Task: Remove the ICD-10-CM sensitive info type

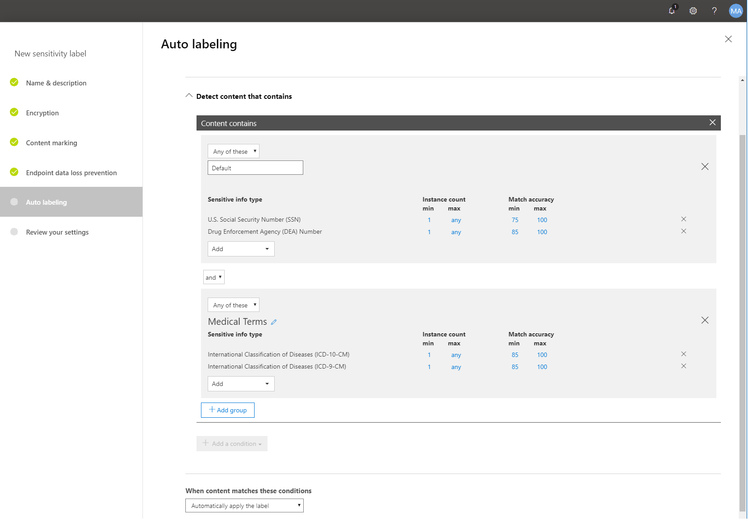Action: pos(684,354)
